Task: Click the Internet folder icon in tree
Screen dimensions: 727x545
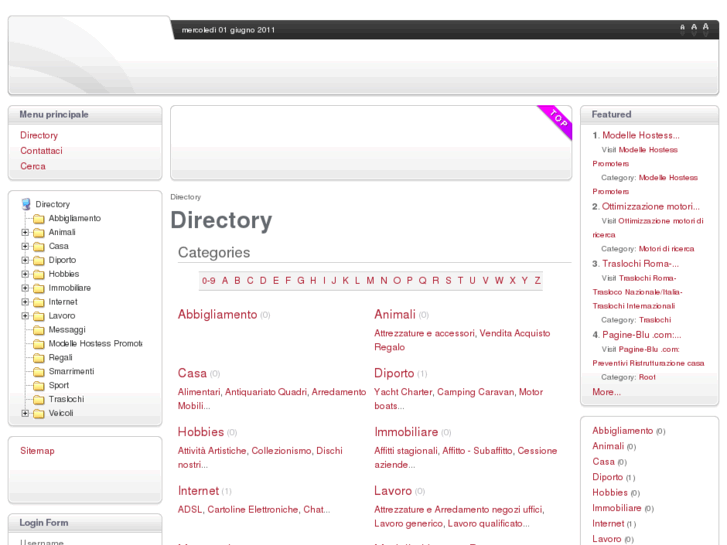Action: [x=39, y=302]
